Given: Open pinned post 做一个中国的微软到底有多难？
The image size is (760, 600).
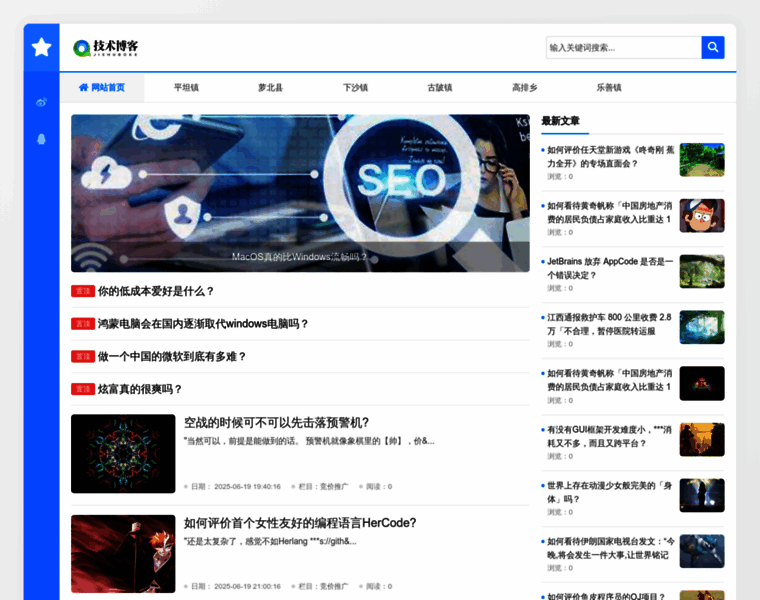Looking at the screenshot, I should pos(172,356).
